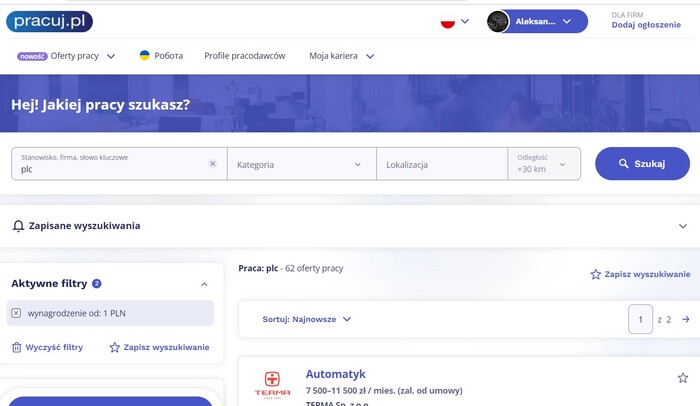Open Moja kariera menu

(333, 56)
